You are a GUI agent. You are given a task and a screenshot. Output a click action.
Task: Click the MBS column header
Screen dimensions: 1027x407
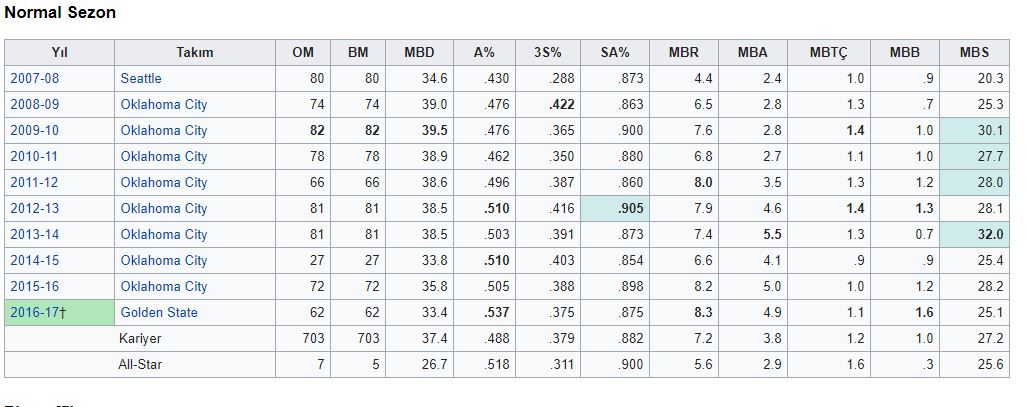(x=974, y=52)
